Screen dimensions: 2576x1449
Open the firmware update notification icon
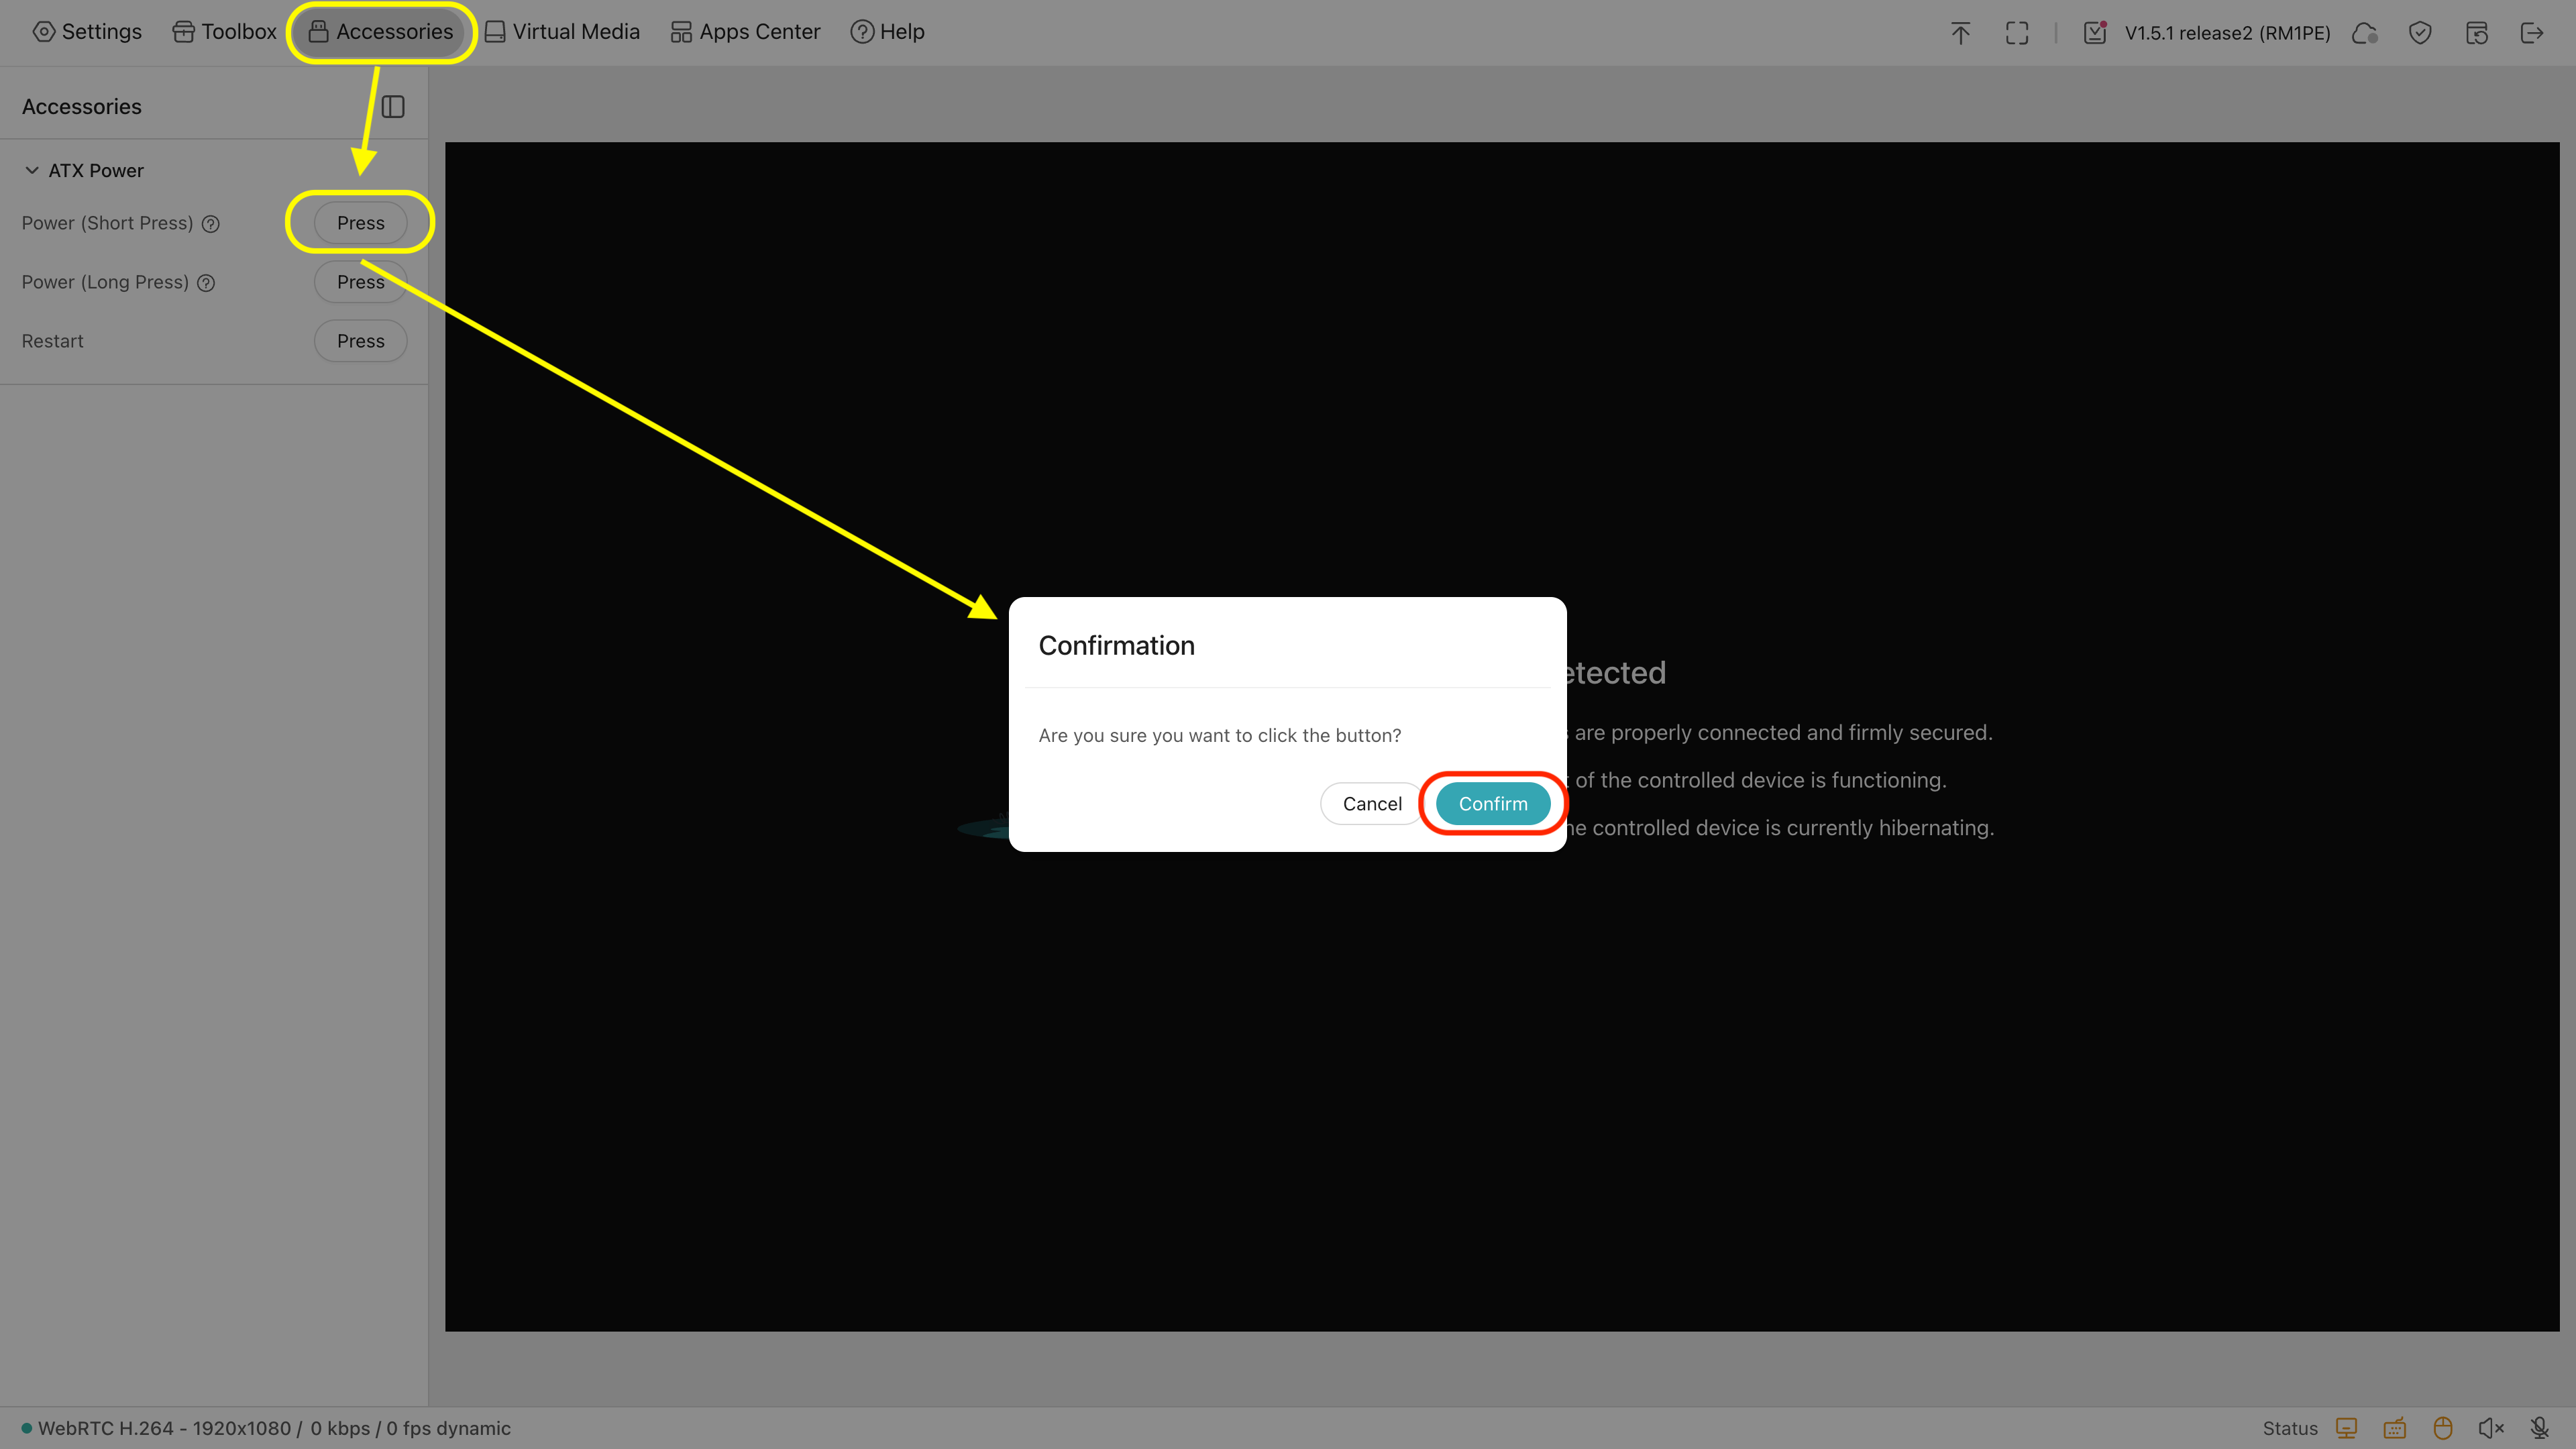click(2095, 33)
